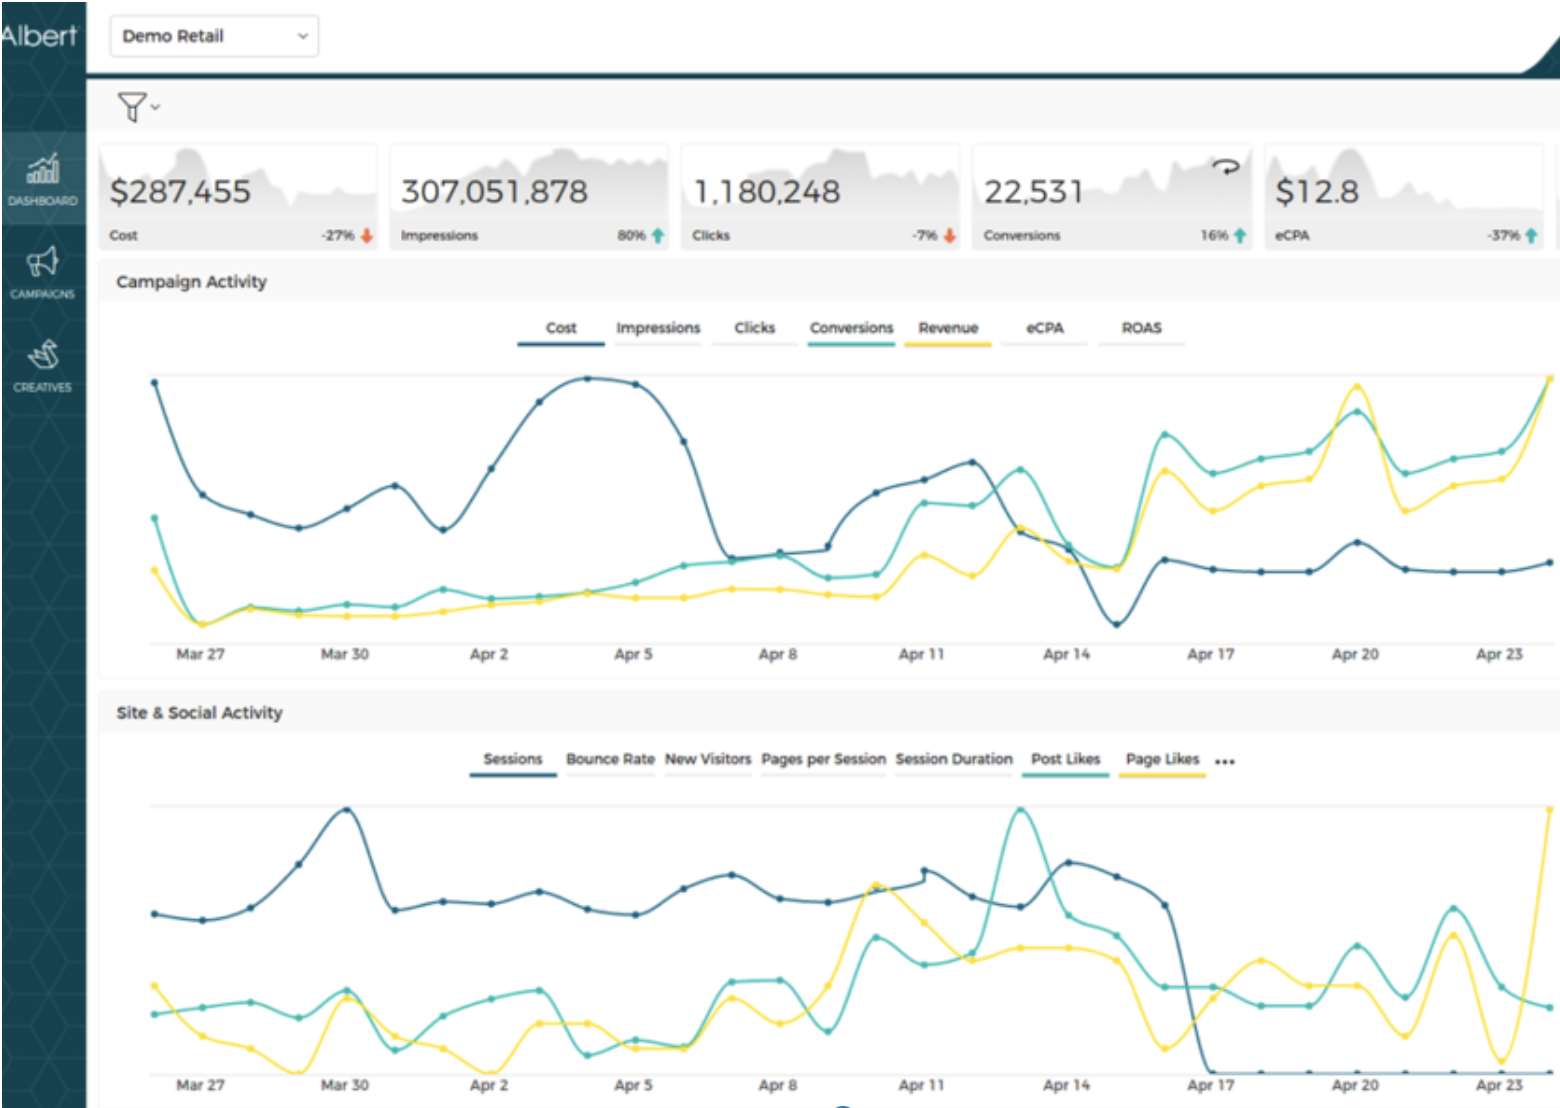Click the redo arrow on Conversions card

[x=1225, y=167]
